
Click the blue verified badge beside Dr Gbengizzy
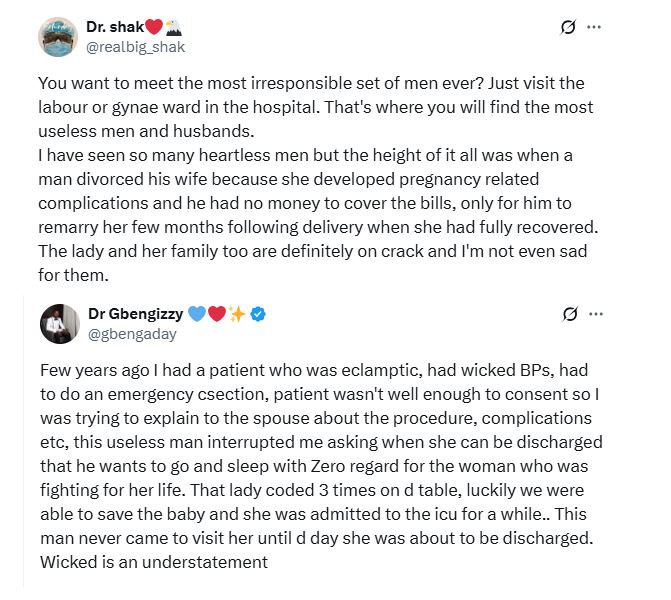pos(258,314)
